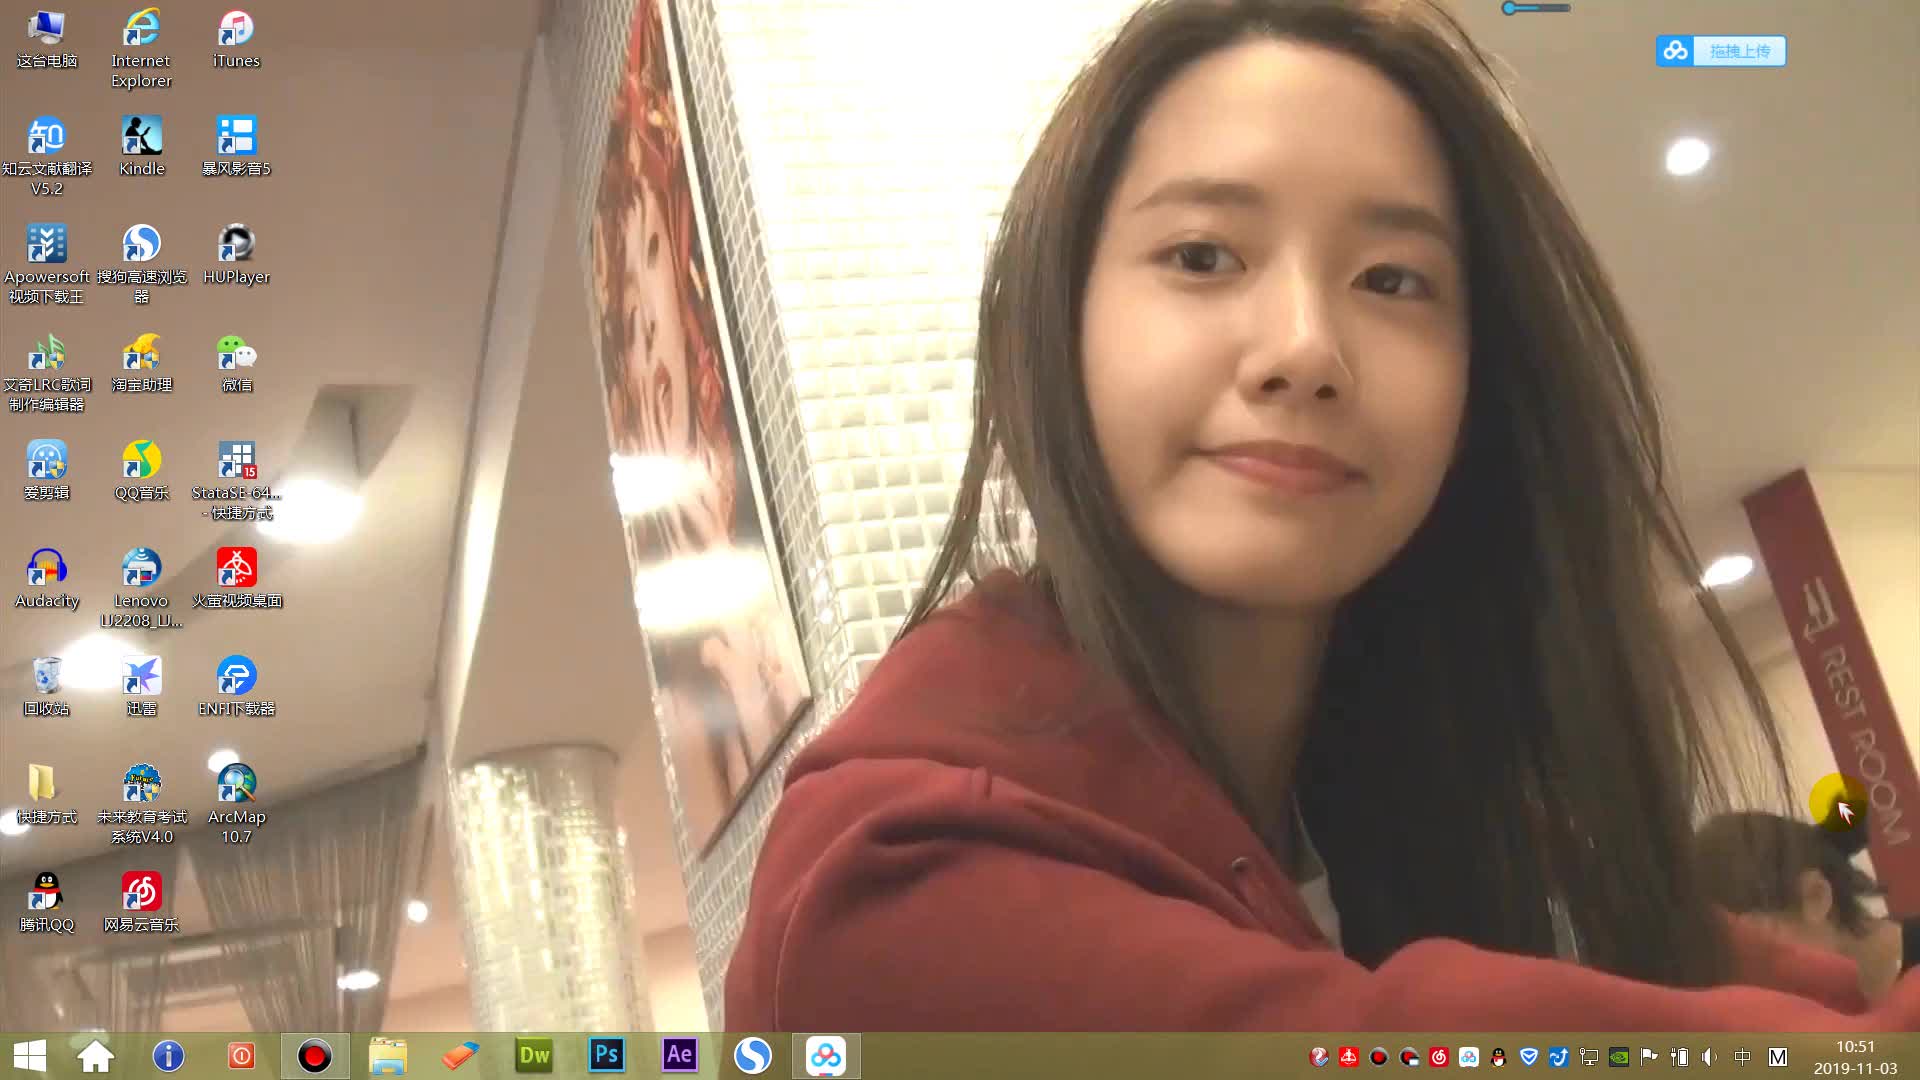Viewport: 1920px width, 1080px height.
Task: Open File Explorer from taskbar
Action: tap(388, 1056)
